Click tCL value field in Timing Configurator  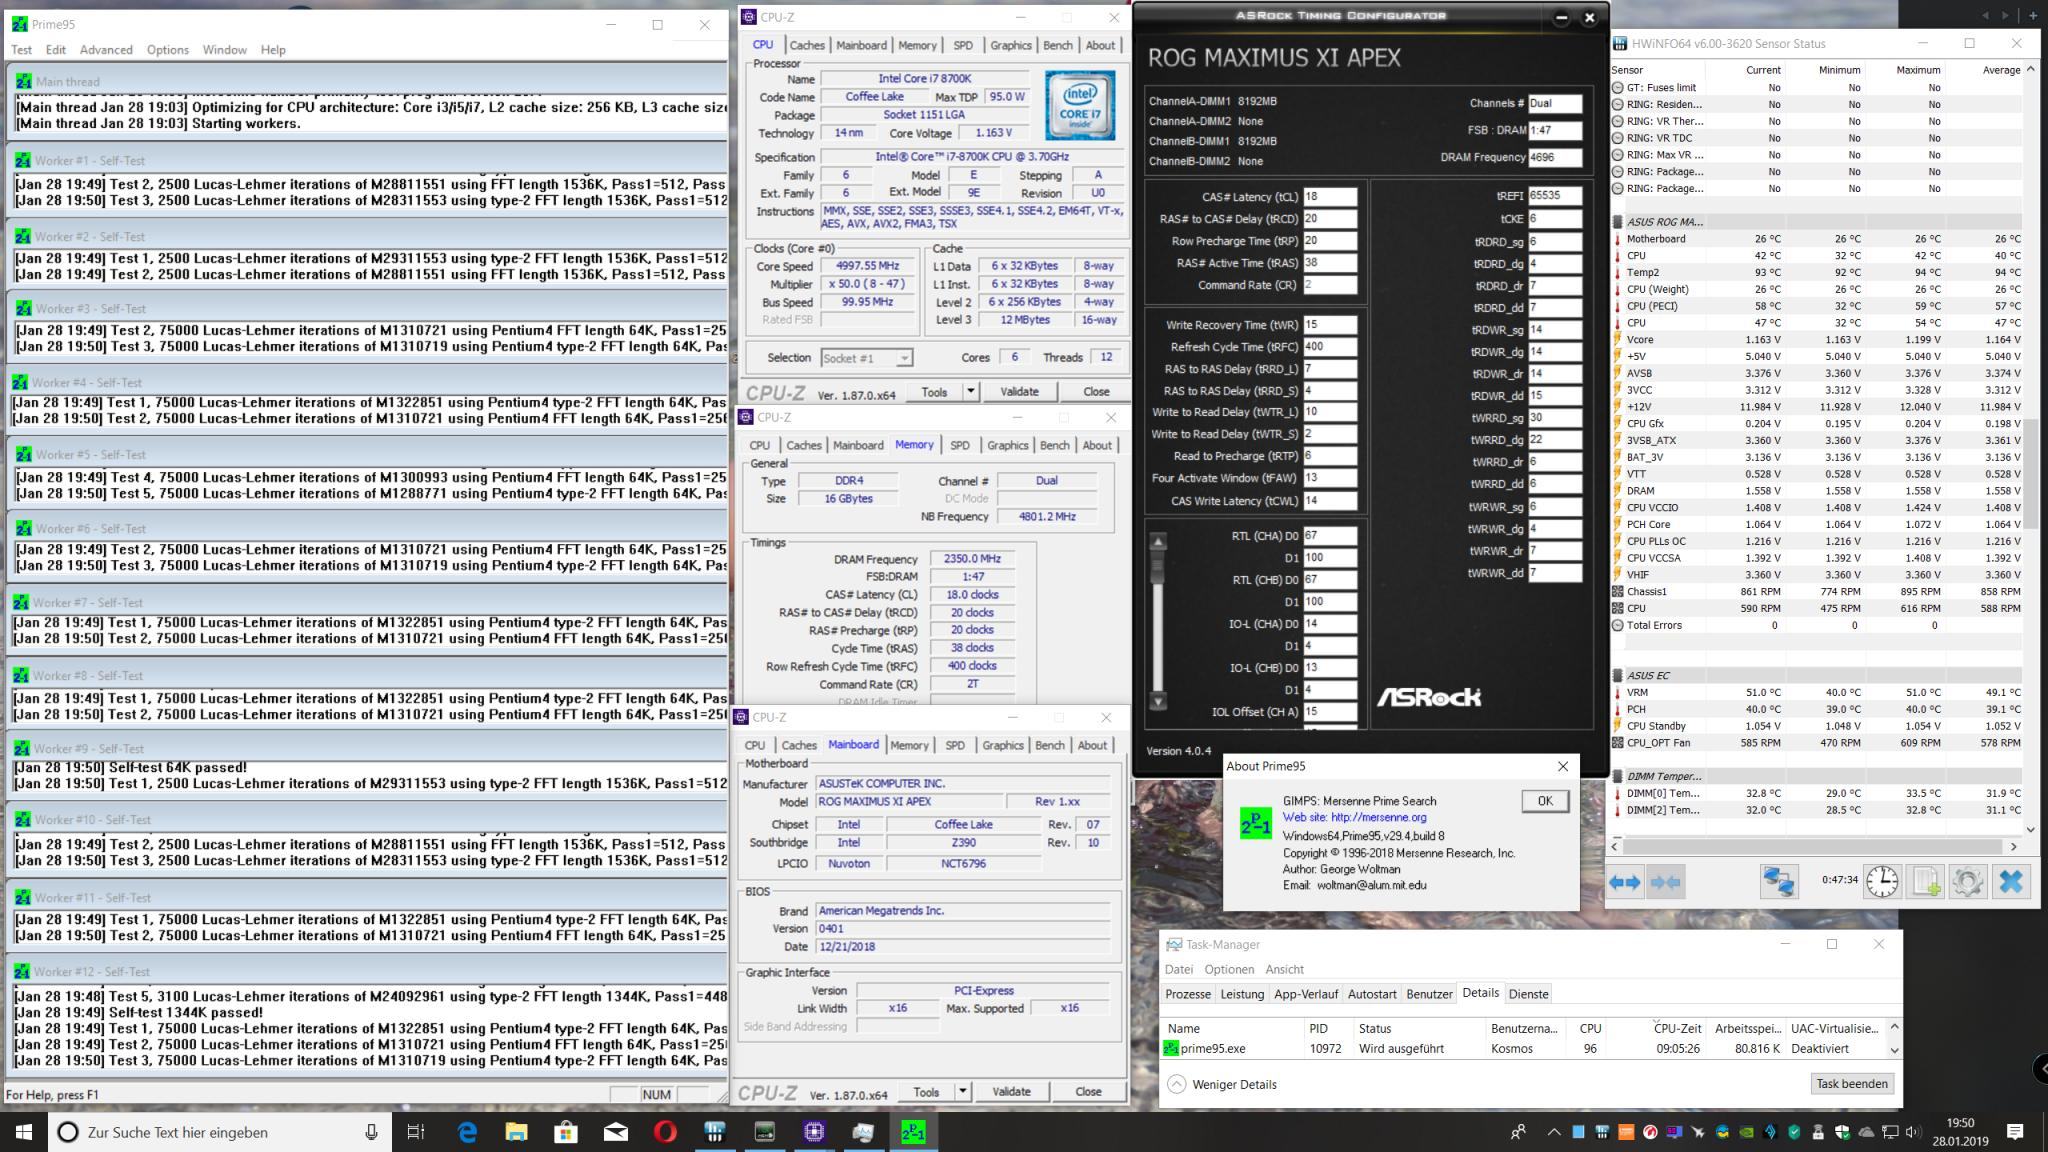[x=1329, y=197]
